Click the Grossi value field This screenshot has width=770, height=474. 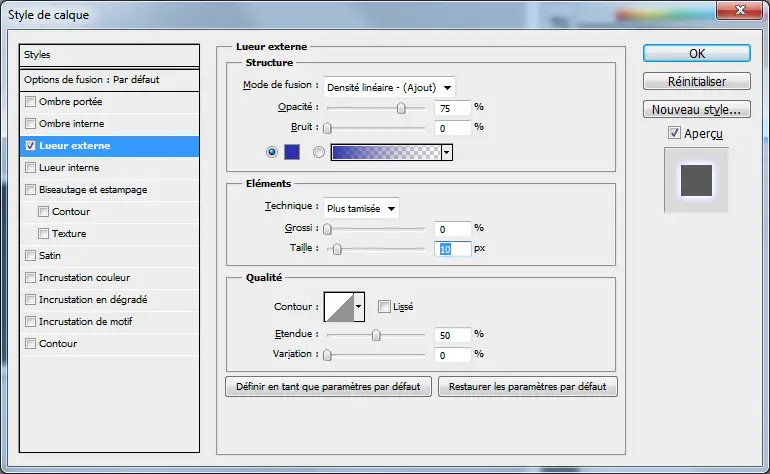[x=453, y=229]
